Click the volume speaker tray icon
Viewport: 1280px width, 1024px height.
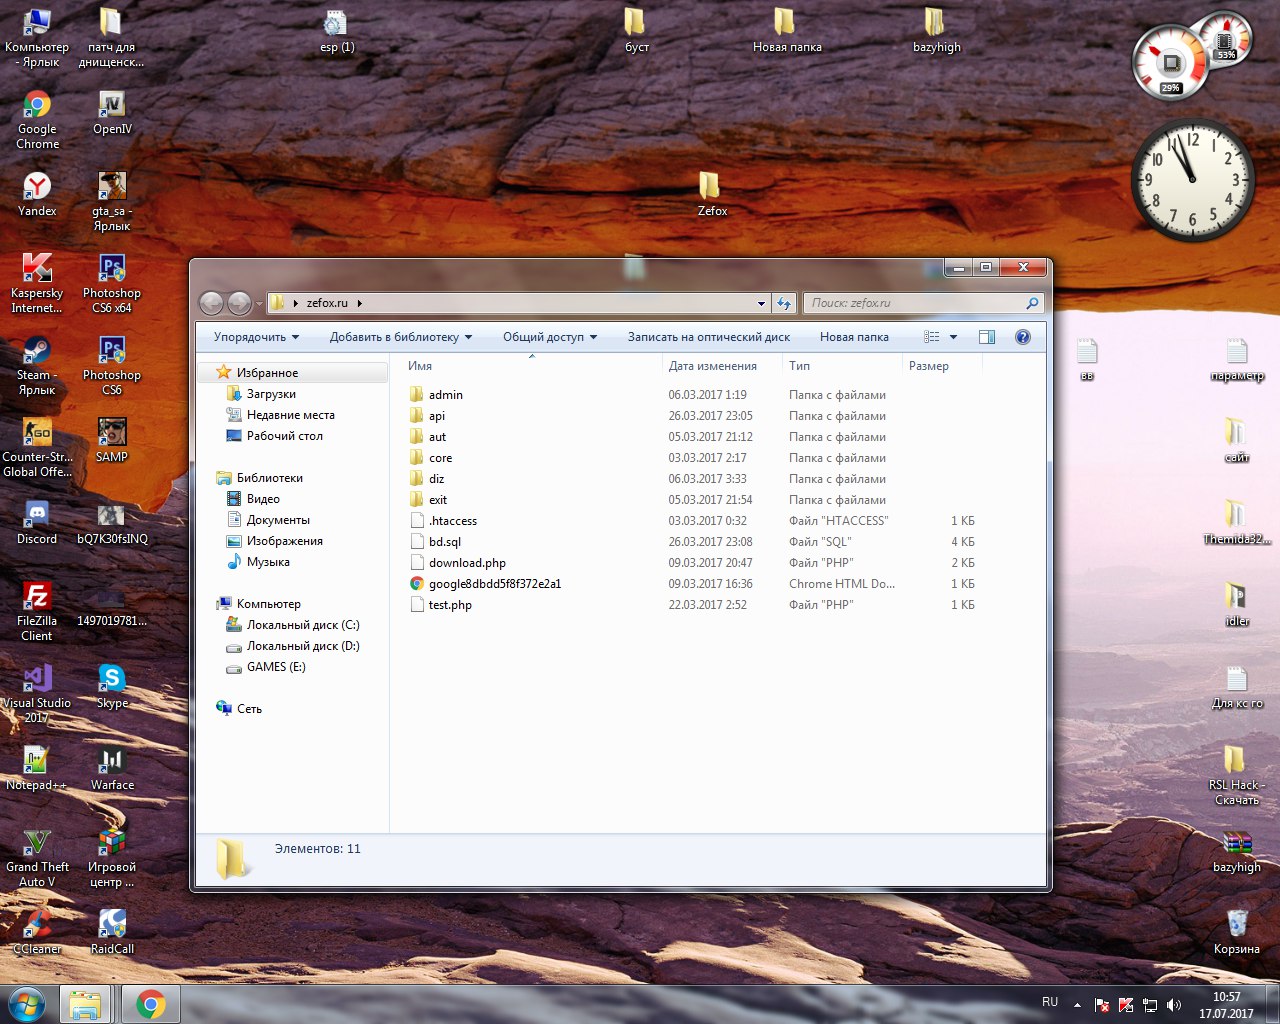[1173, 1005]
